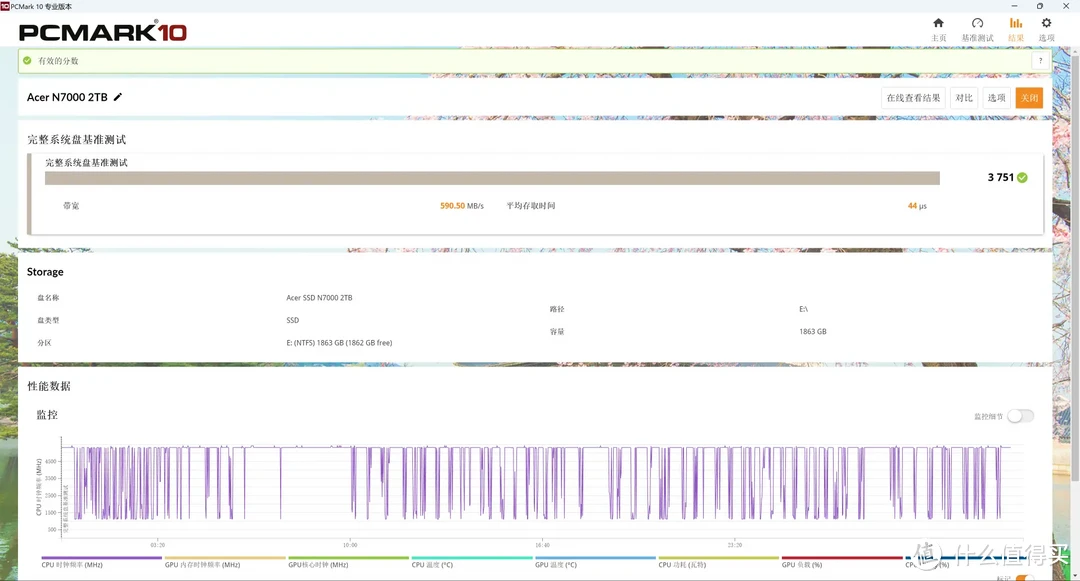This screenshot has height=581, width=1080.
Task: Click the 性能数据 section heading
Action: (x=49, y=386)
